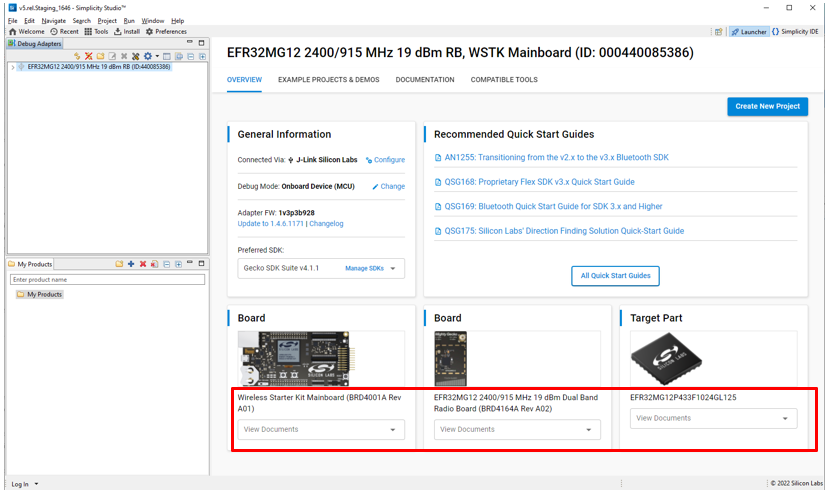Expand the EFR32MG12 device tree node
Viewport: 829px width, 490px height.
tap(12, 67)
